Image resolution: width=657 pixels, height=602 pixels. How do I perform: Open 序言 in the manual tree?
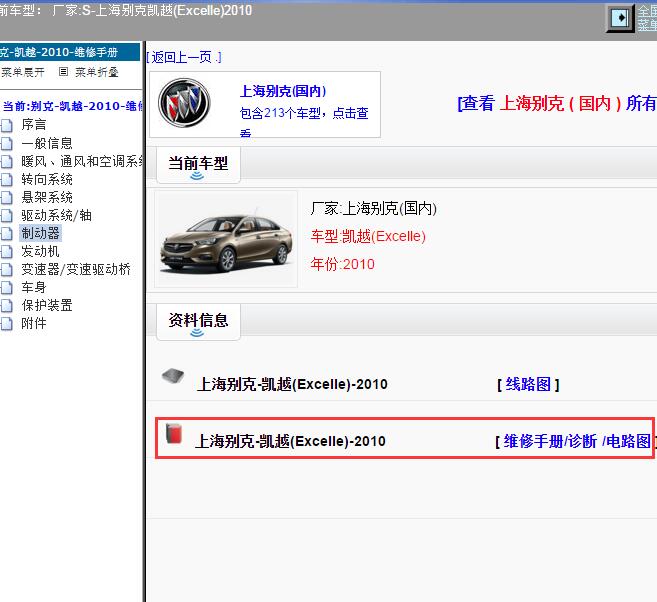pyautogui.click(x=34, y=125)
